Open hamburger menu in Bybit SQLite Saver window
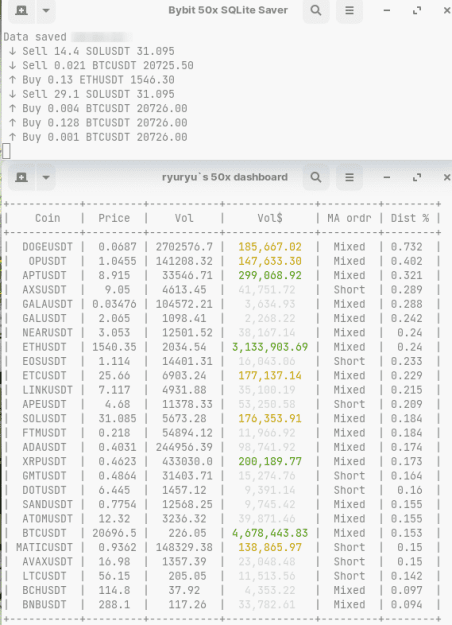This screenshot has width=452, height=625. 349,10
